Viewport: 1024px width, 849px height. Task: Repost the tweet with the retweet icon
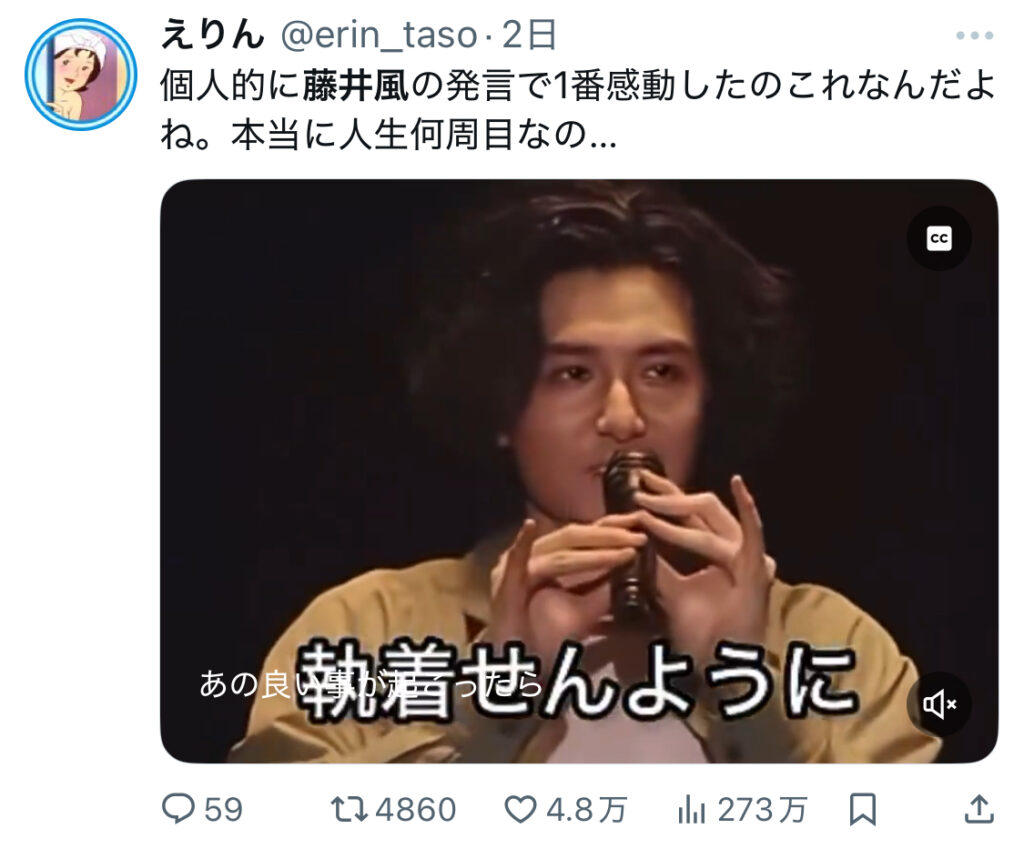[350, 809]
